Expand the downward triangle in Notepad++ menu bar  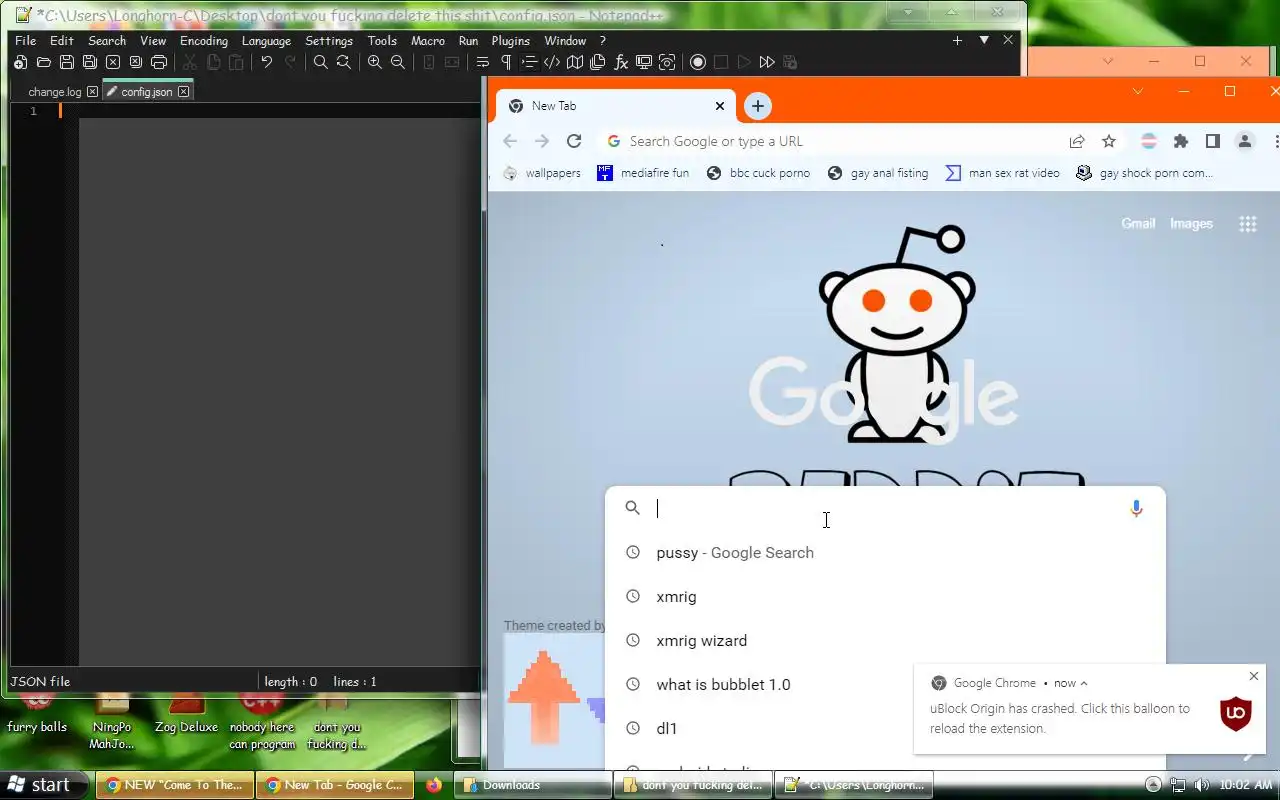[x=984, y=40]
